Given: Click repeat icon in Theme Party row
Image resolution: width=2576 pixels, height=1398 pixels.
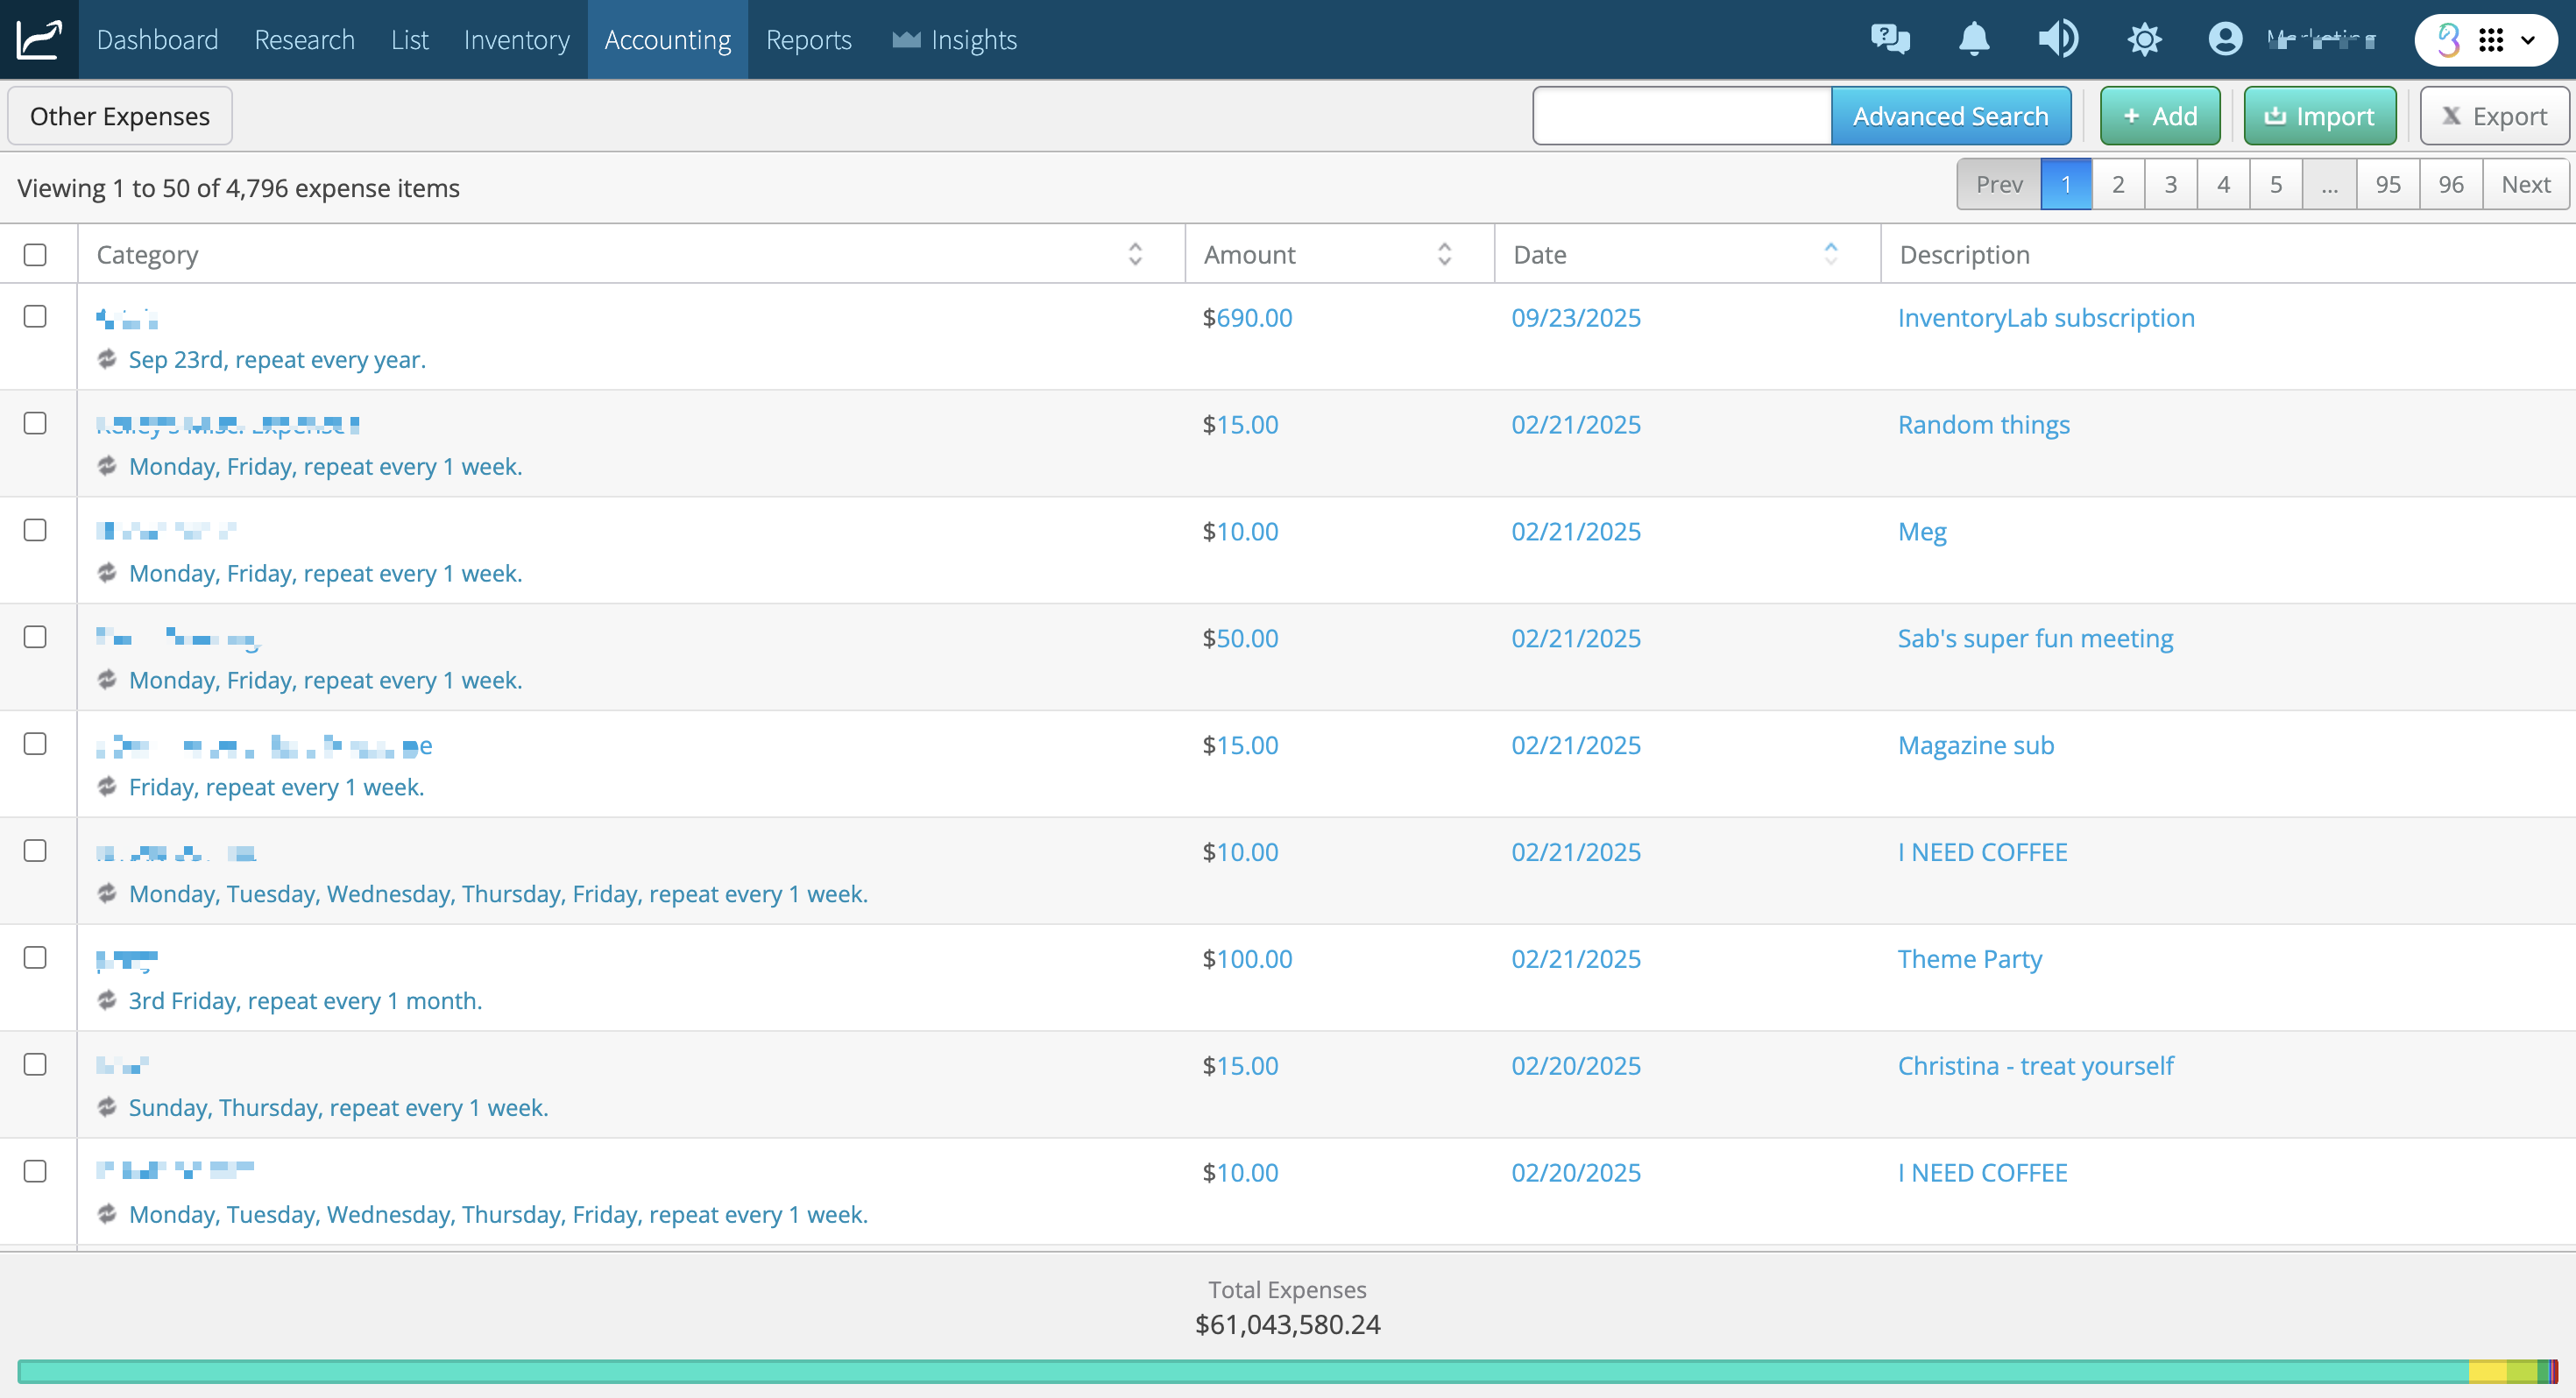Looking at the screenshot, I should (107, 1000).
